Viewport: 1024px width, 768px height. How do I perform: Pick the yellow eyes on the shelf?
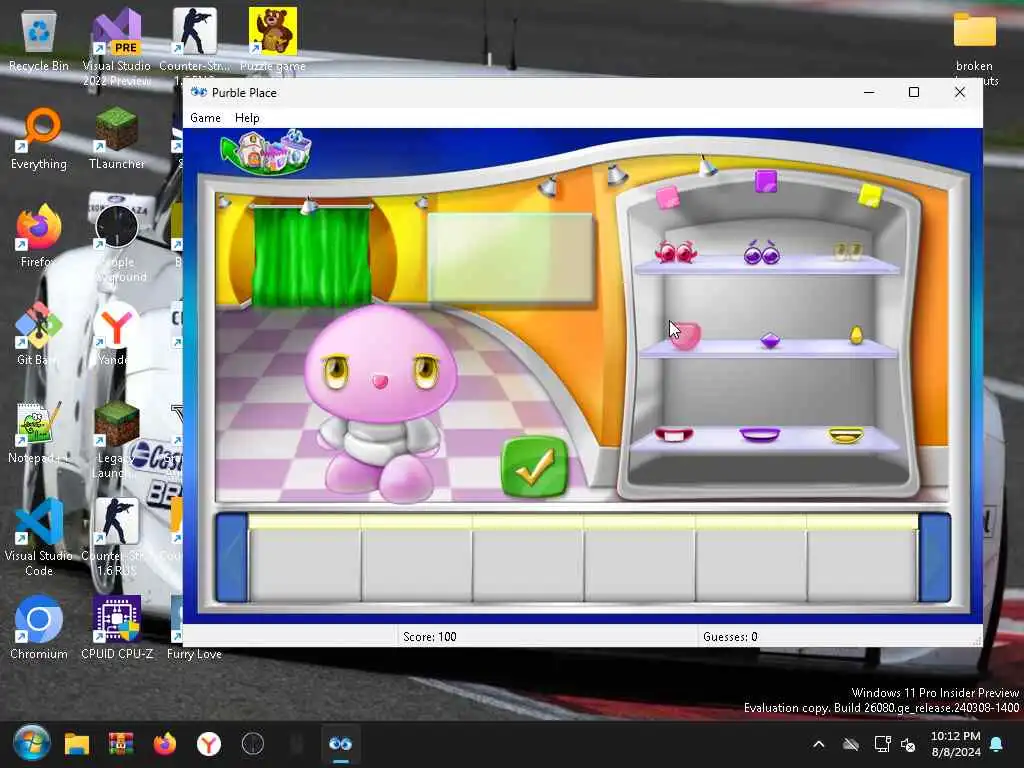pos(848,251)
